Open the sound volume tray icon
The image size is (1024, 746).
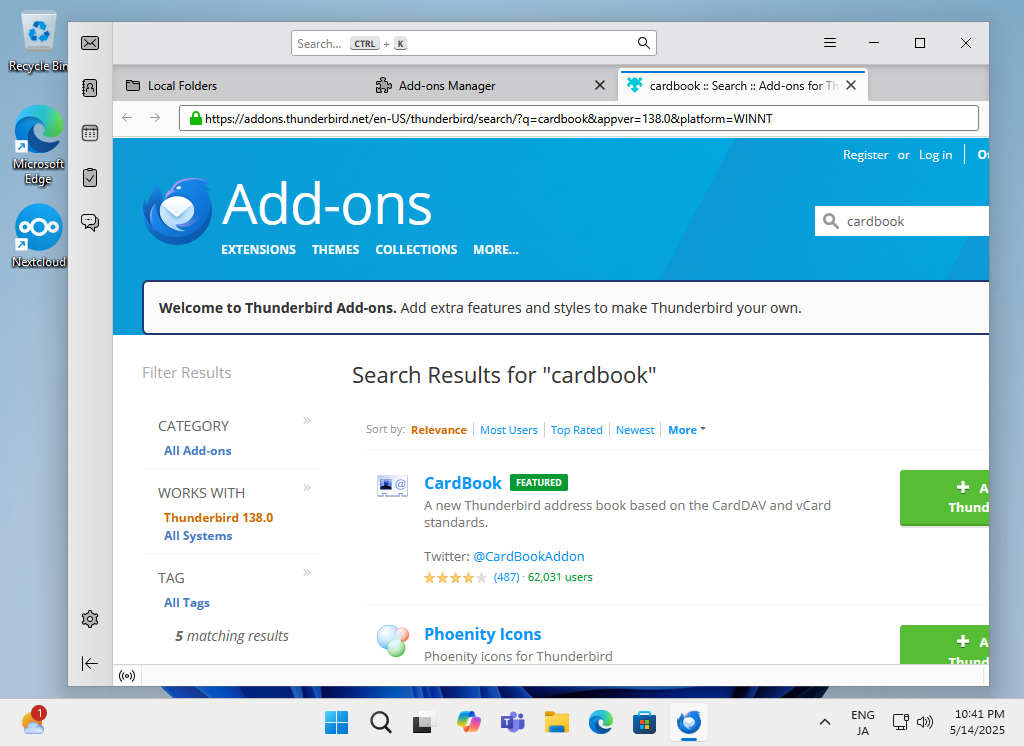[925, 722]
